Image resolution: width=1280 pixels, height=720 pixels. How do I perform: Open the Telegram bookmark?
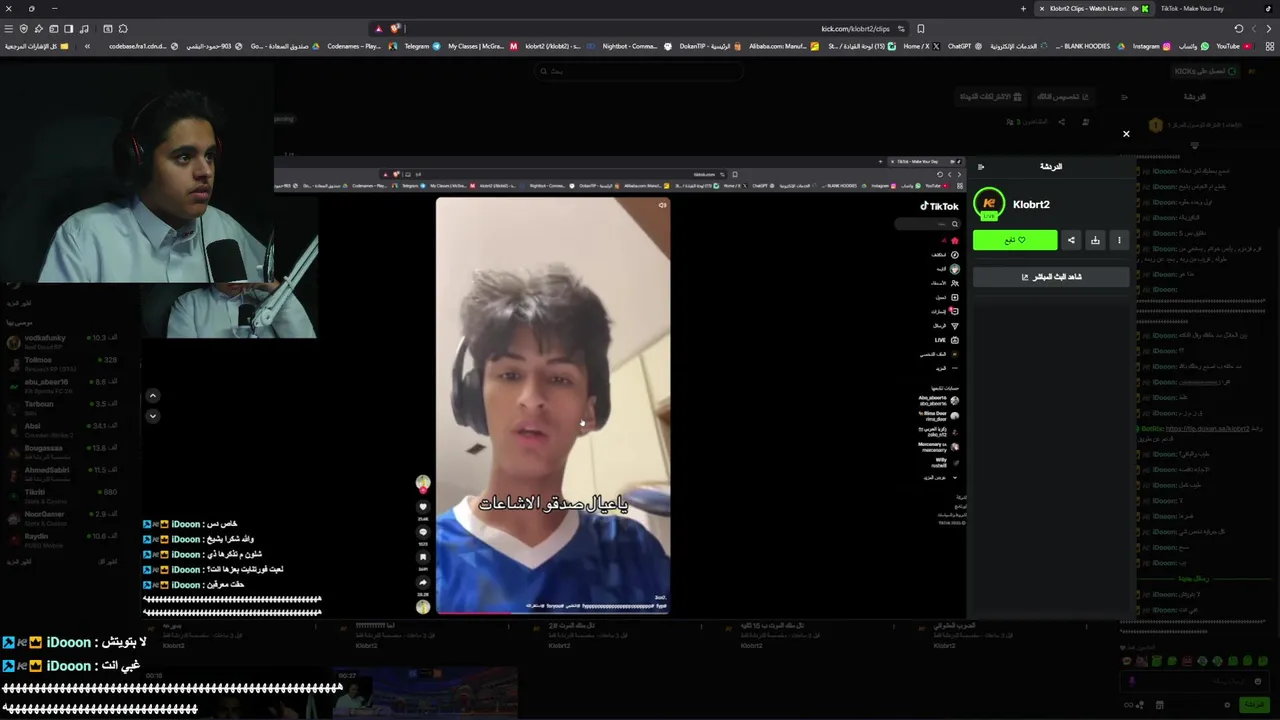click(422, 46)
